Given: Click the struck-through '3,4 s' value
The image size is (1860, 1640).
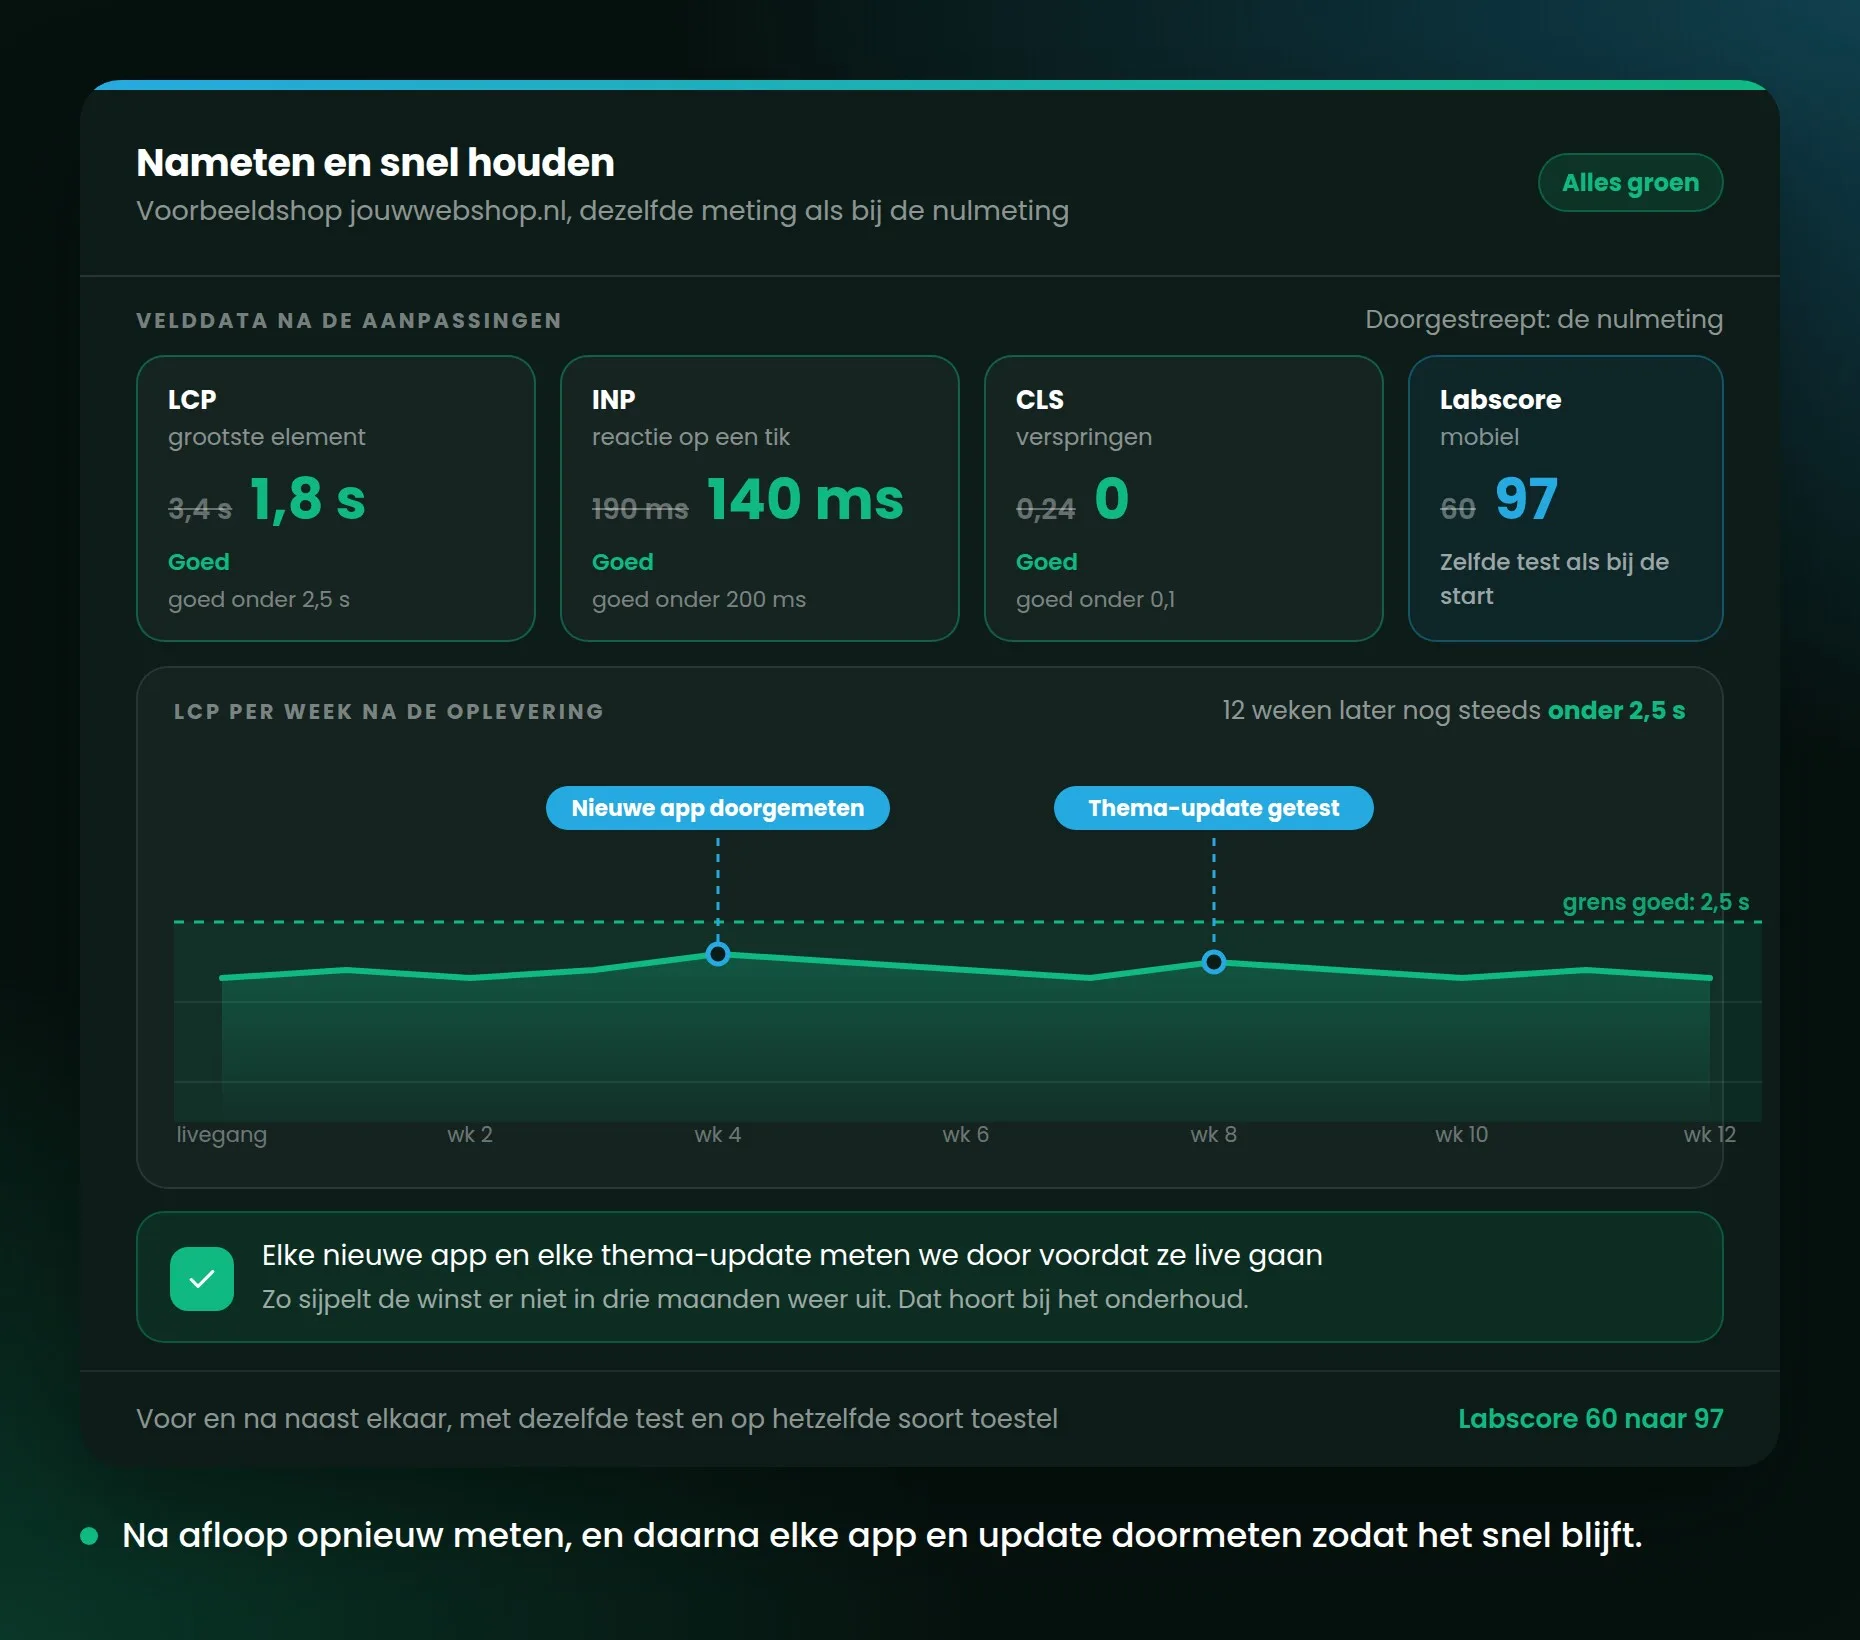Looking at the screenshot, I should tap(199, 509).
